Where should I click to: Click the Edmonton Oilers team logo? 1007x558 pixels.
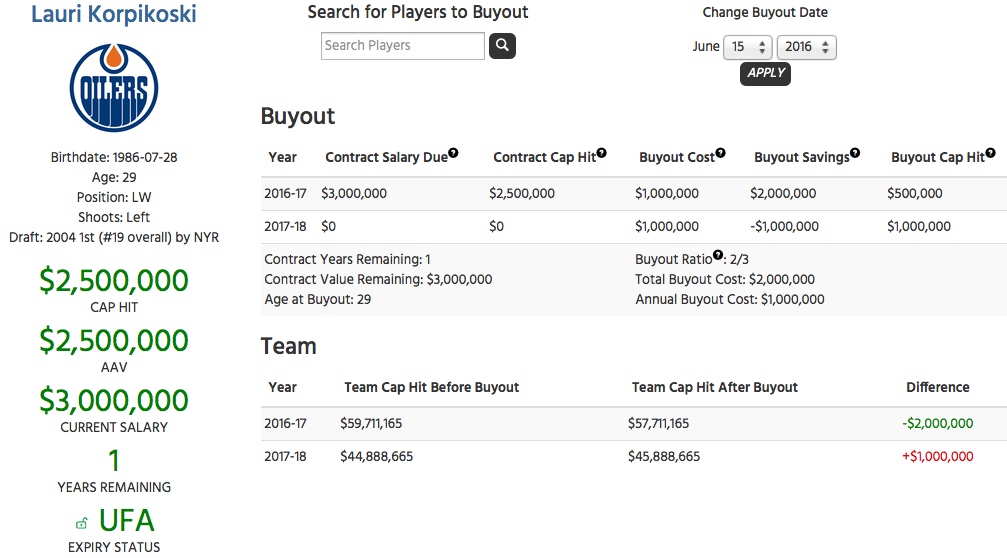tap(114, 87)
